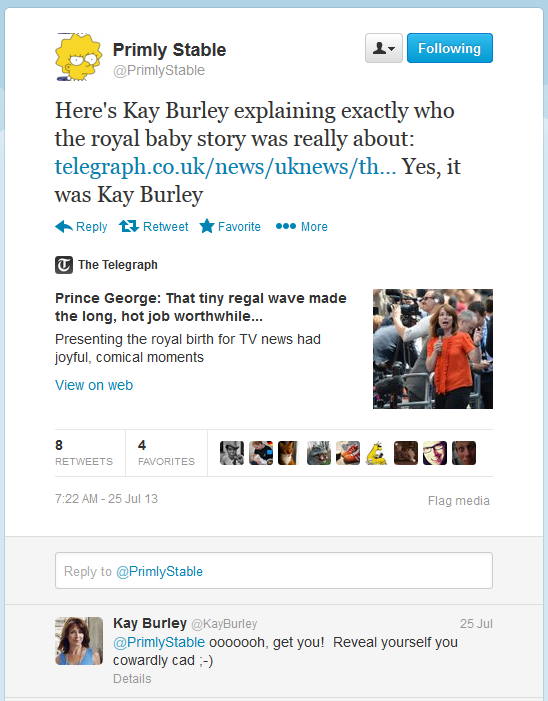Click the Retweet arrows icon

[x=129, y=227]
